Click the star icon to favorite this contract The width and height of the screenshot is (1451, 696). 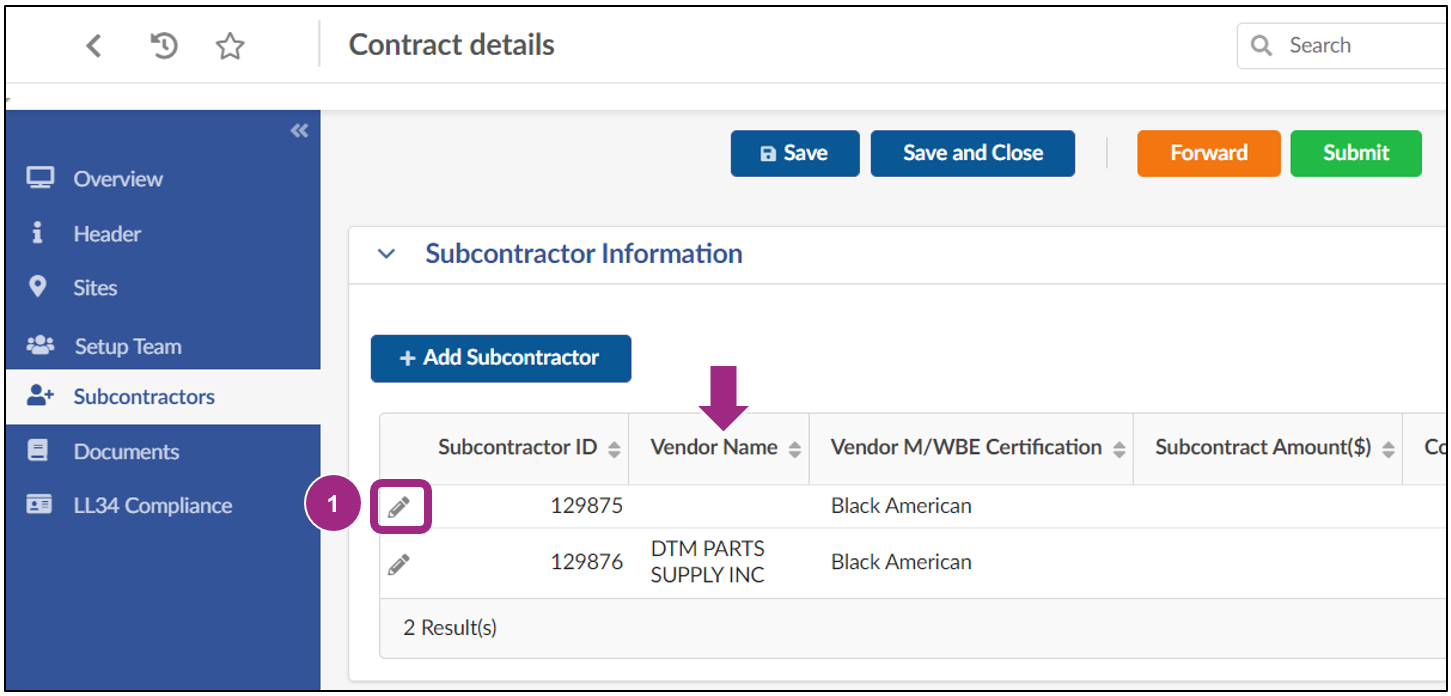pos(229,45)
